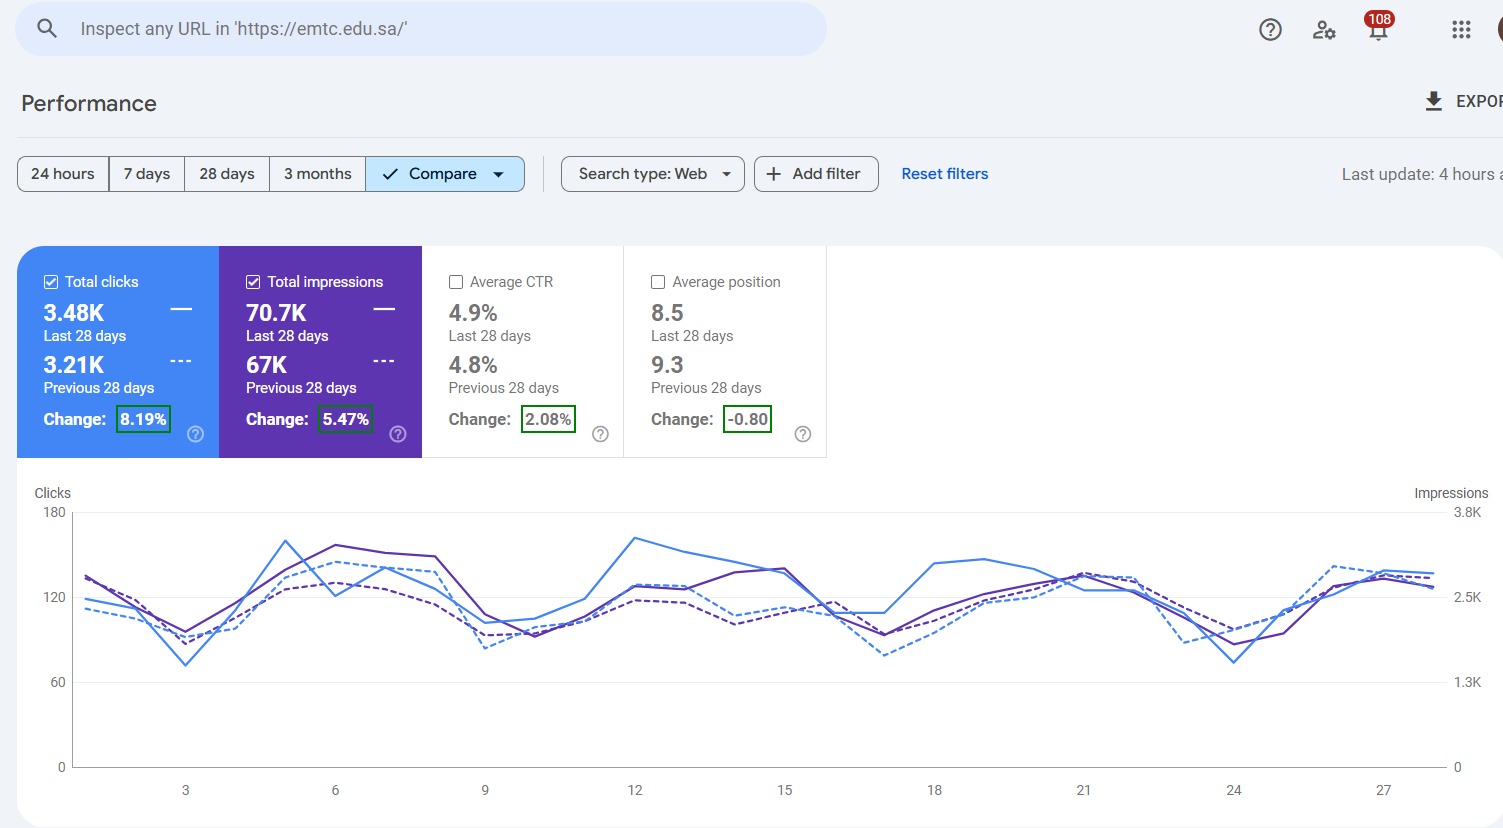
Task: Click help icon in Average position card
Action: click(802, 434)
